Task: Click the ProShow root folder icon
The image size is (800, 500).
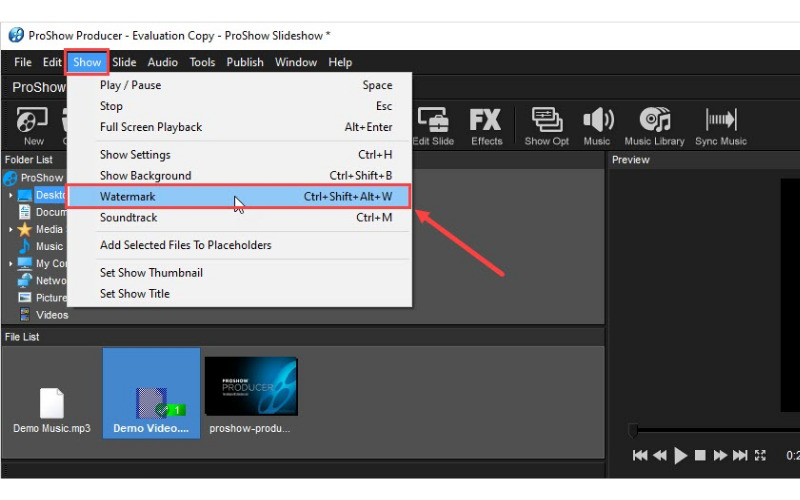Action: [10, 178]
